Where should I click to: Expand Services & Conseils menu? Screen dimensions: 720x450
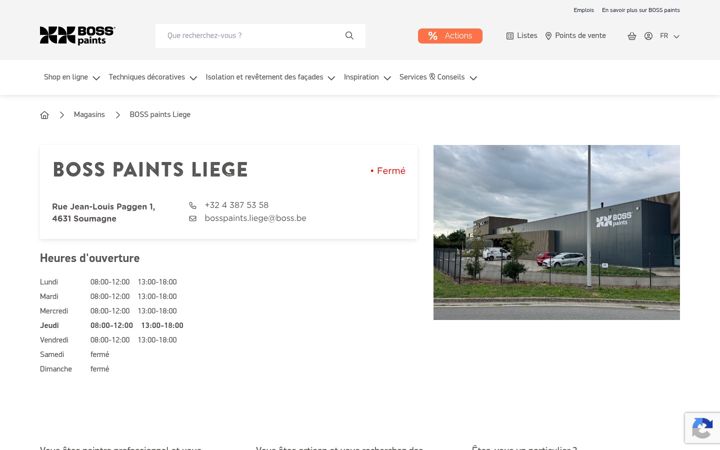tap(438, 77)
